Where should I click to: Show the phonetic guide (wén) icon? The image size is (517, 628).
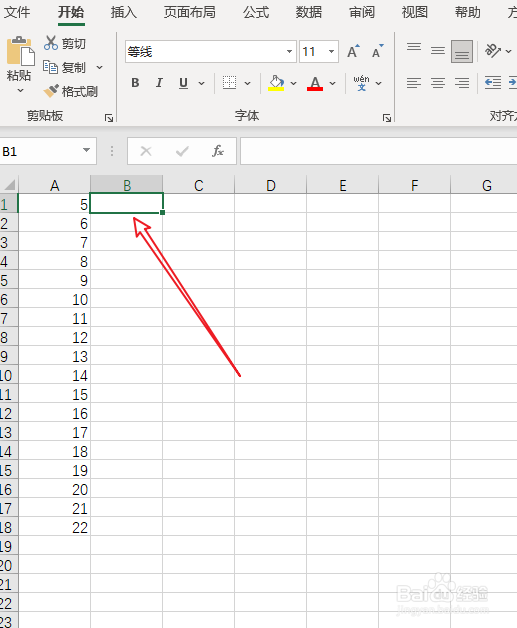point(361,83)
